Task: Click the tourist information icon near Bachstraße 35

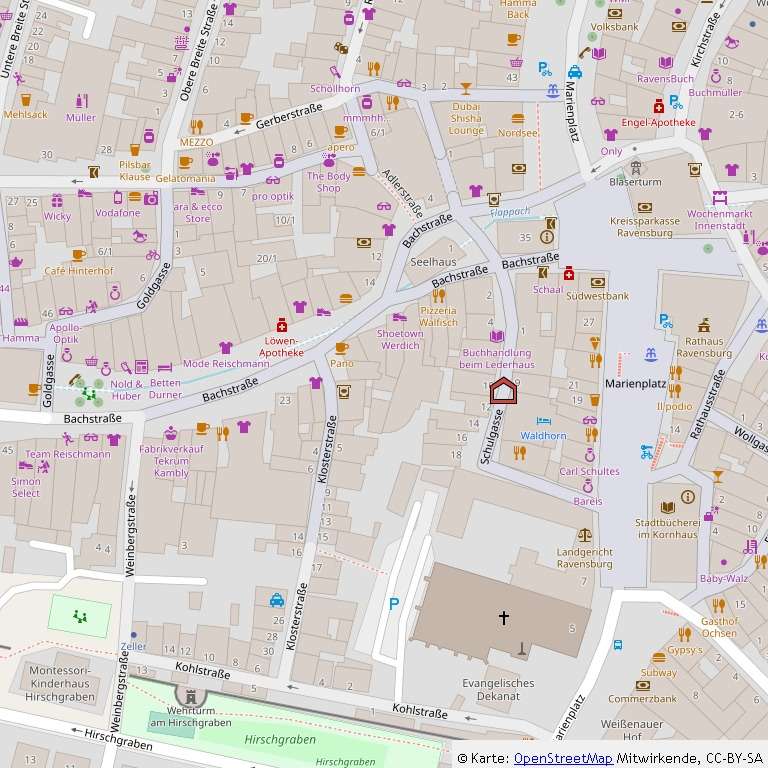Action: (547, 238)
